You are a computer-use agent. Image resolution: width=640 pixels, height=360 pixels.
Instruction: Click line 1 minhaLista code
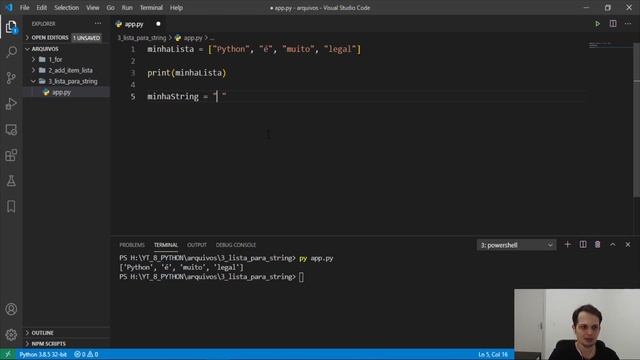click(x=254, y=49)
